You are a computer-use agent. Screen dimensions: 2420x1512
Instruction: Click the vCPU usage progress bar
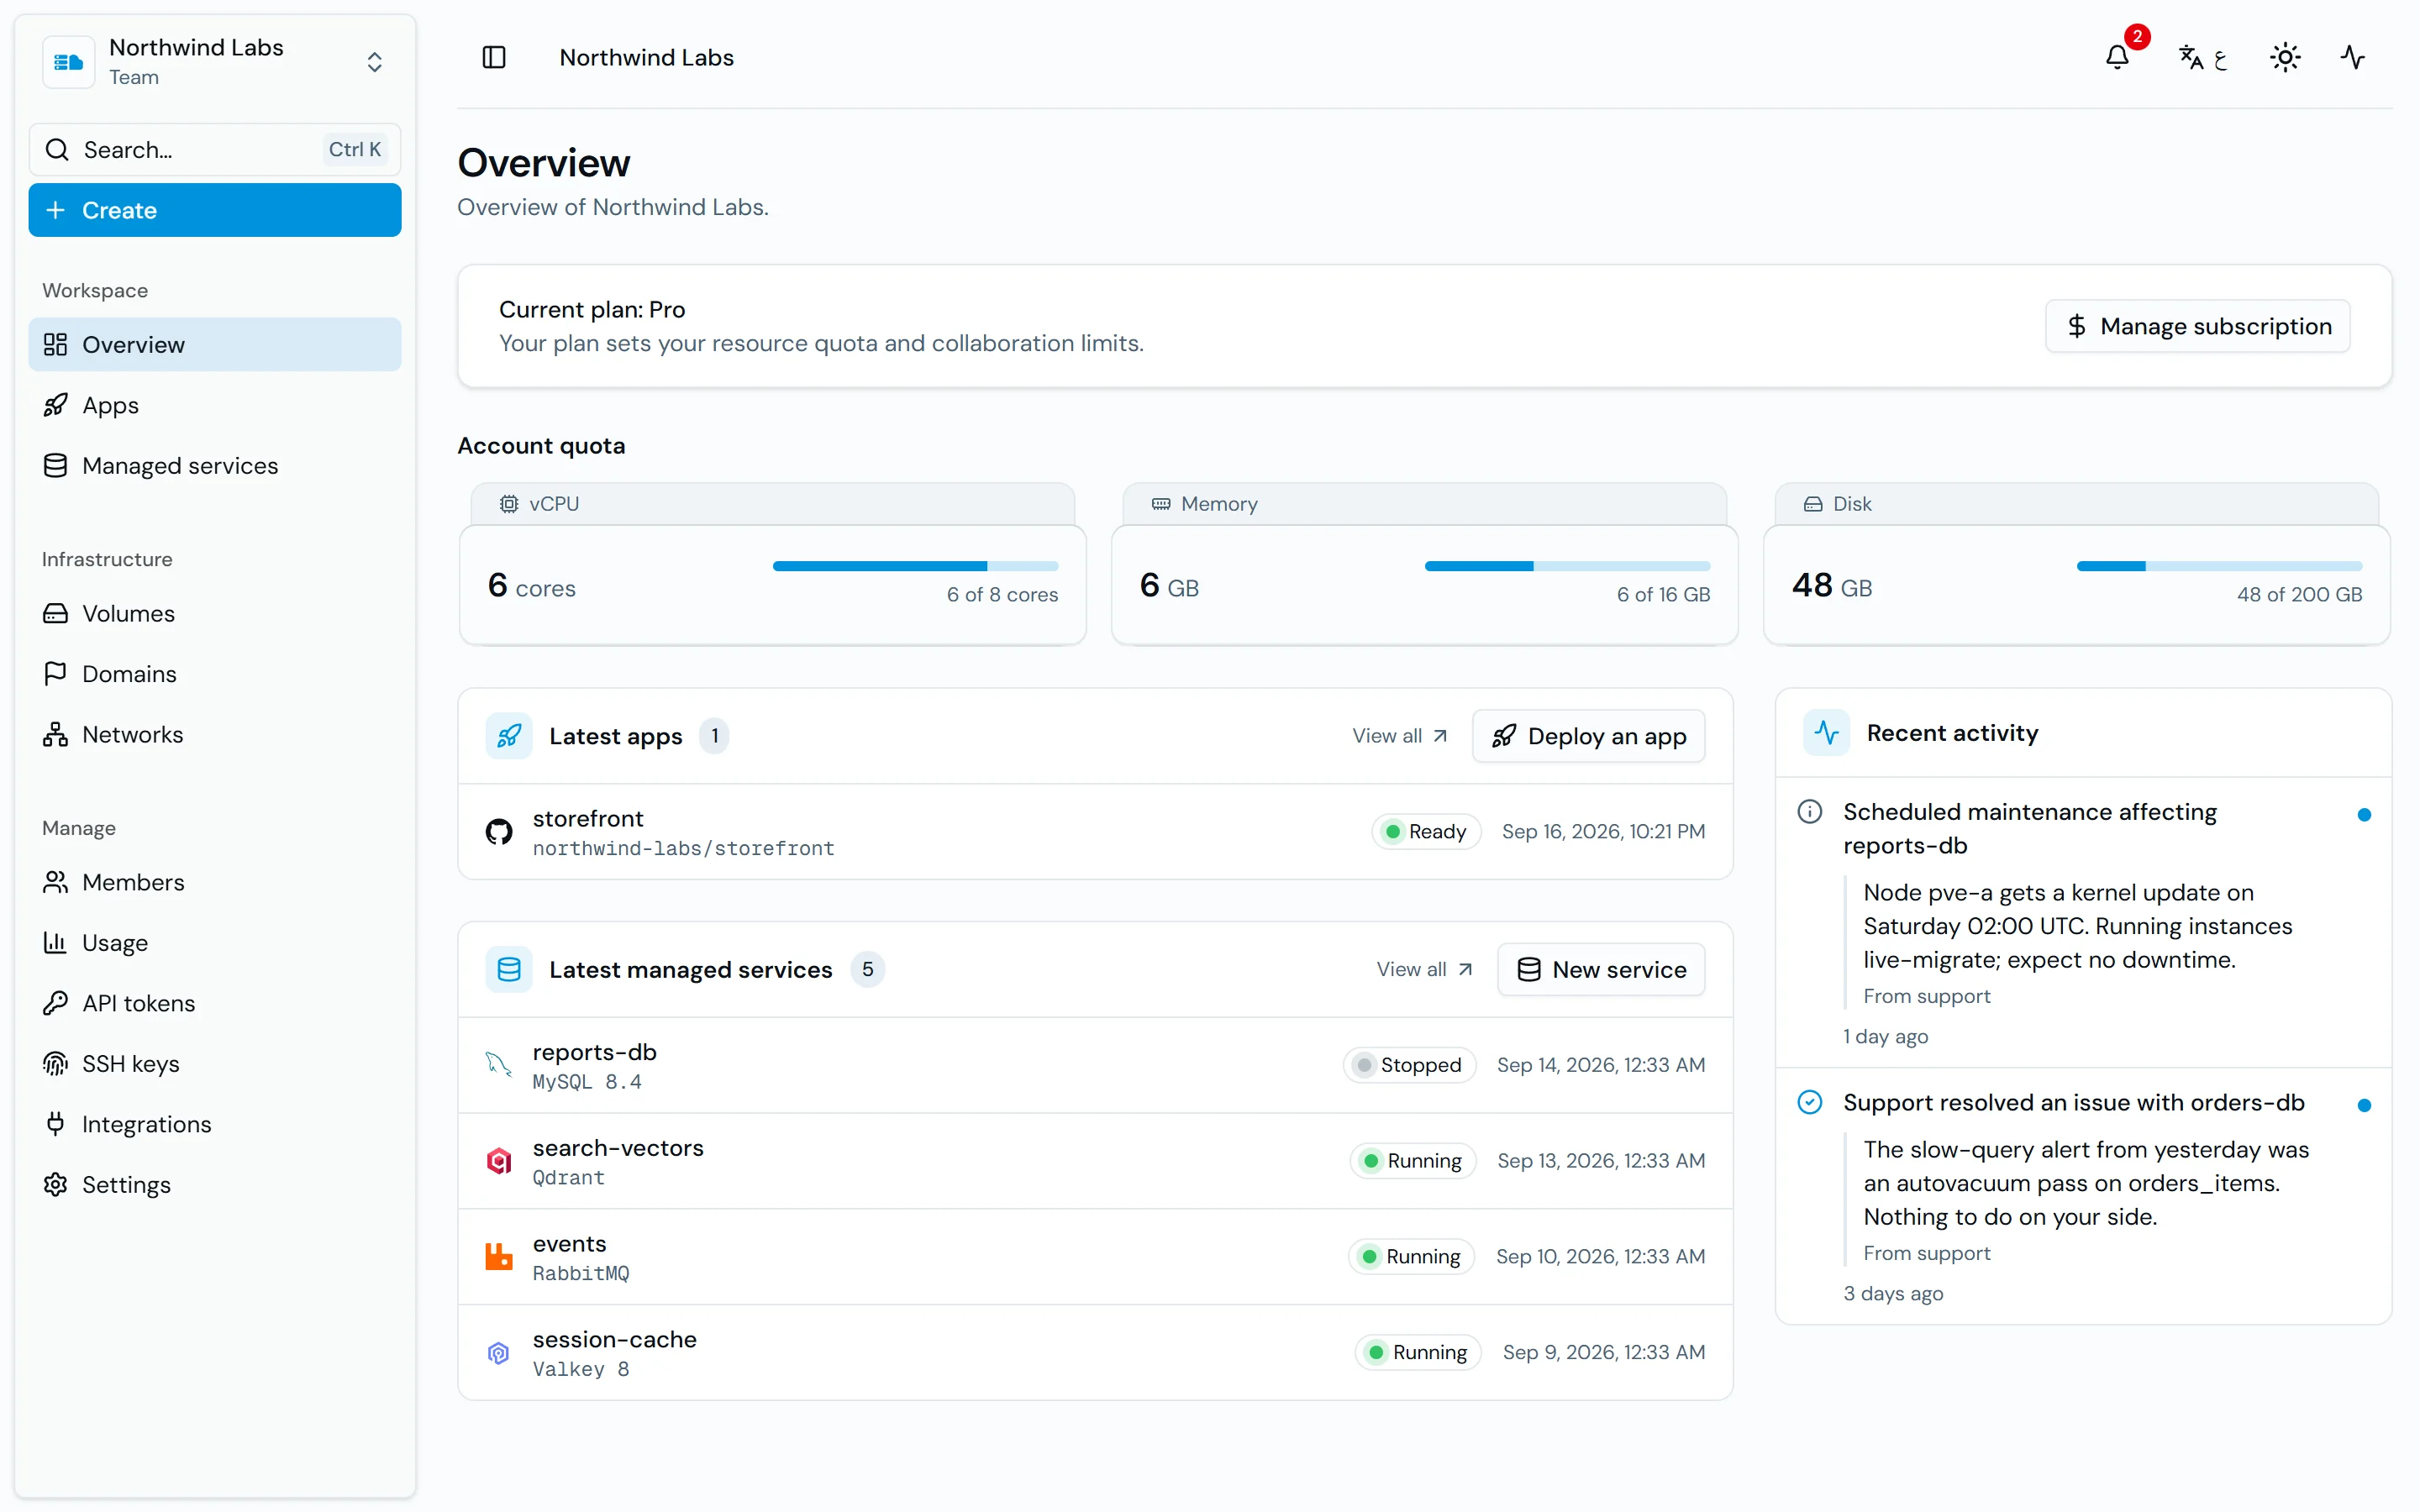coord(915,566)
